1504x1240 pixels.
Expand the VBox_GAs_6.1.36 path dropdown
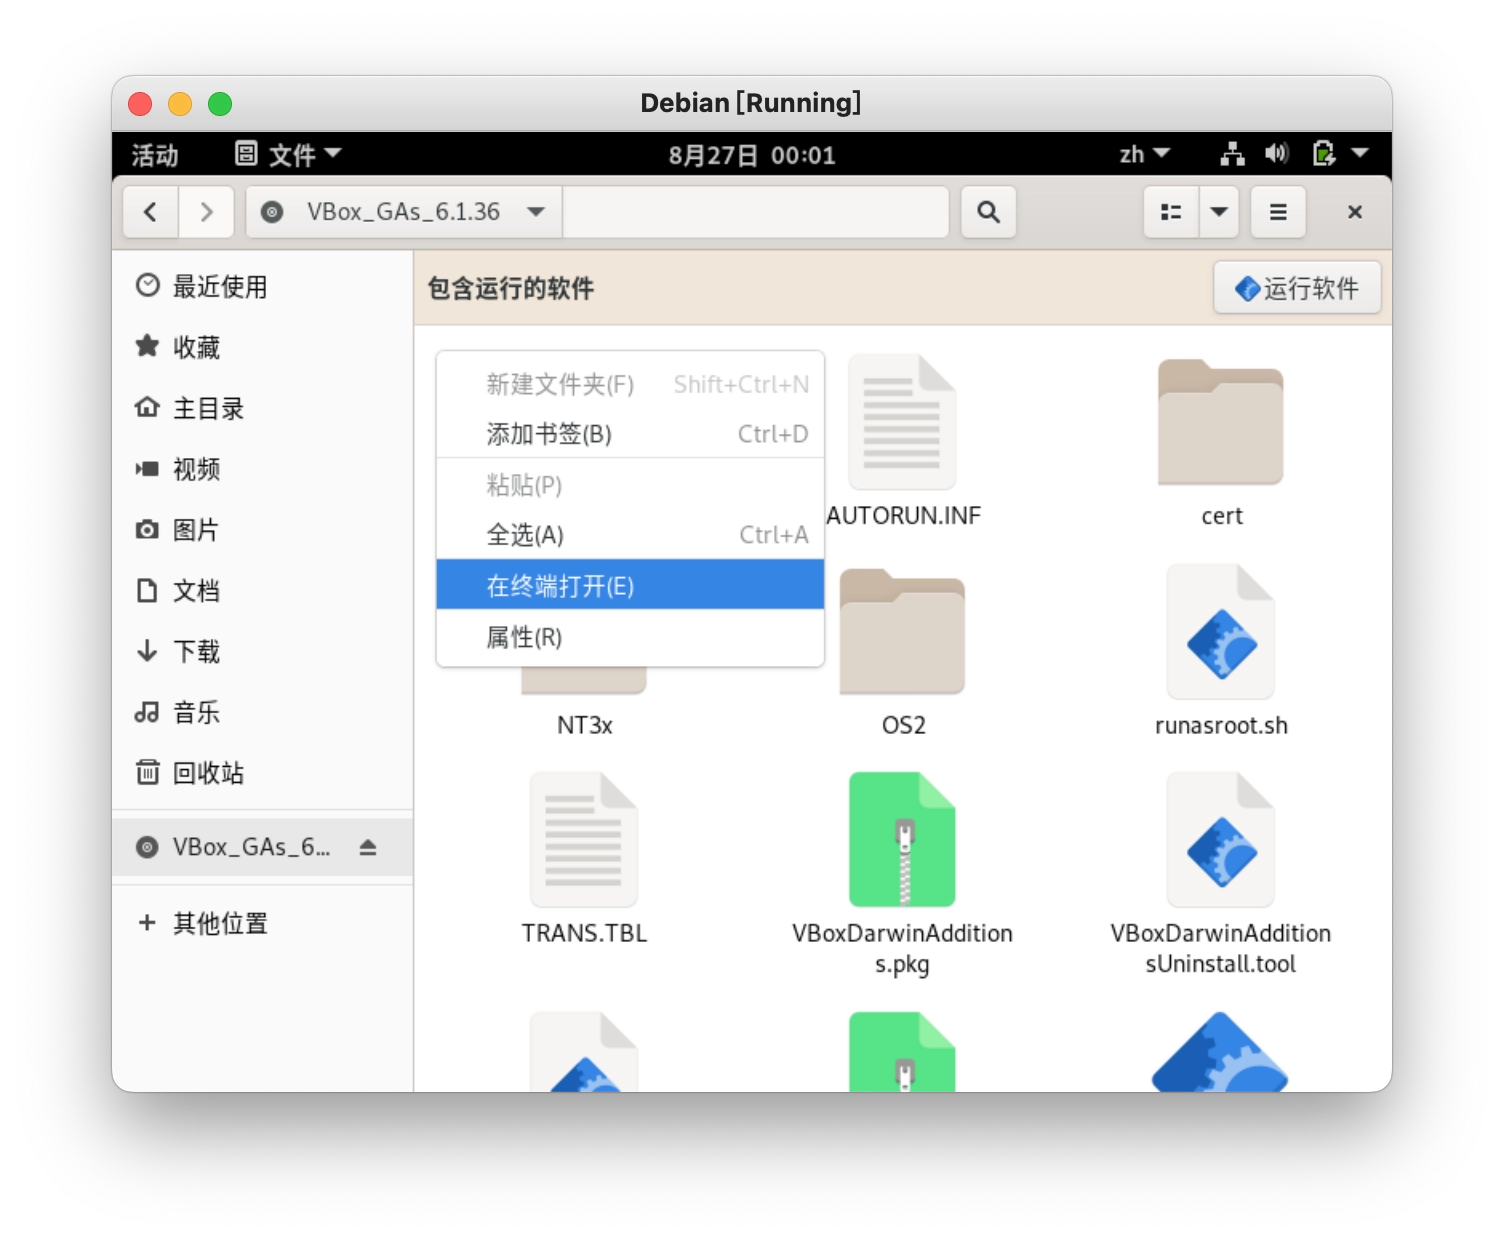click(536, 212)
